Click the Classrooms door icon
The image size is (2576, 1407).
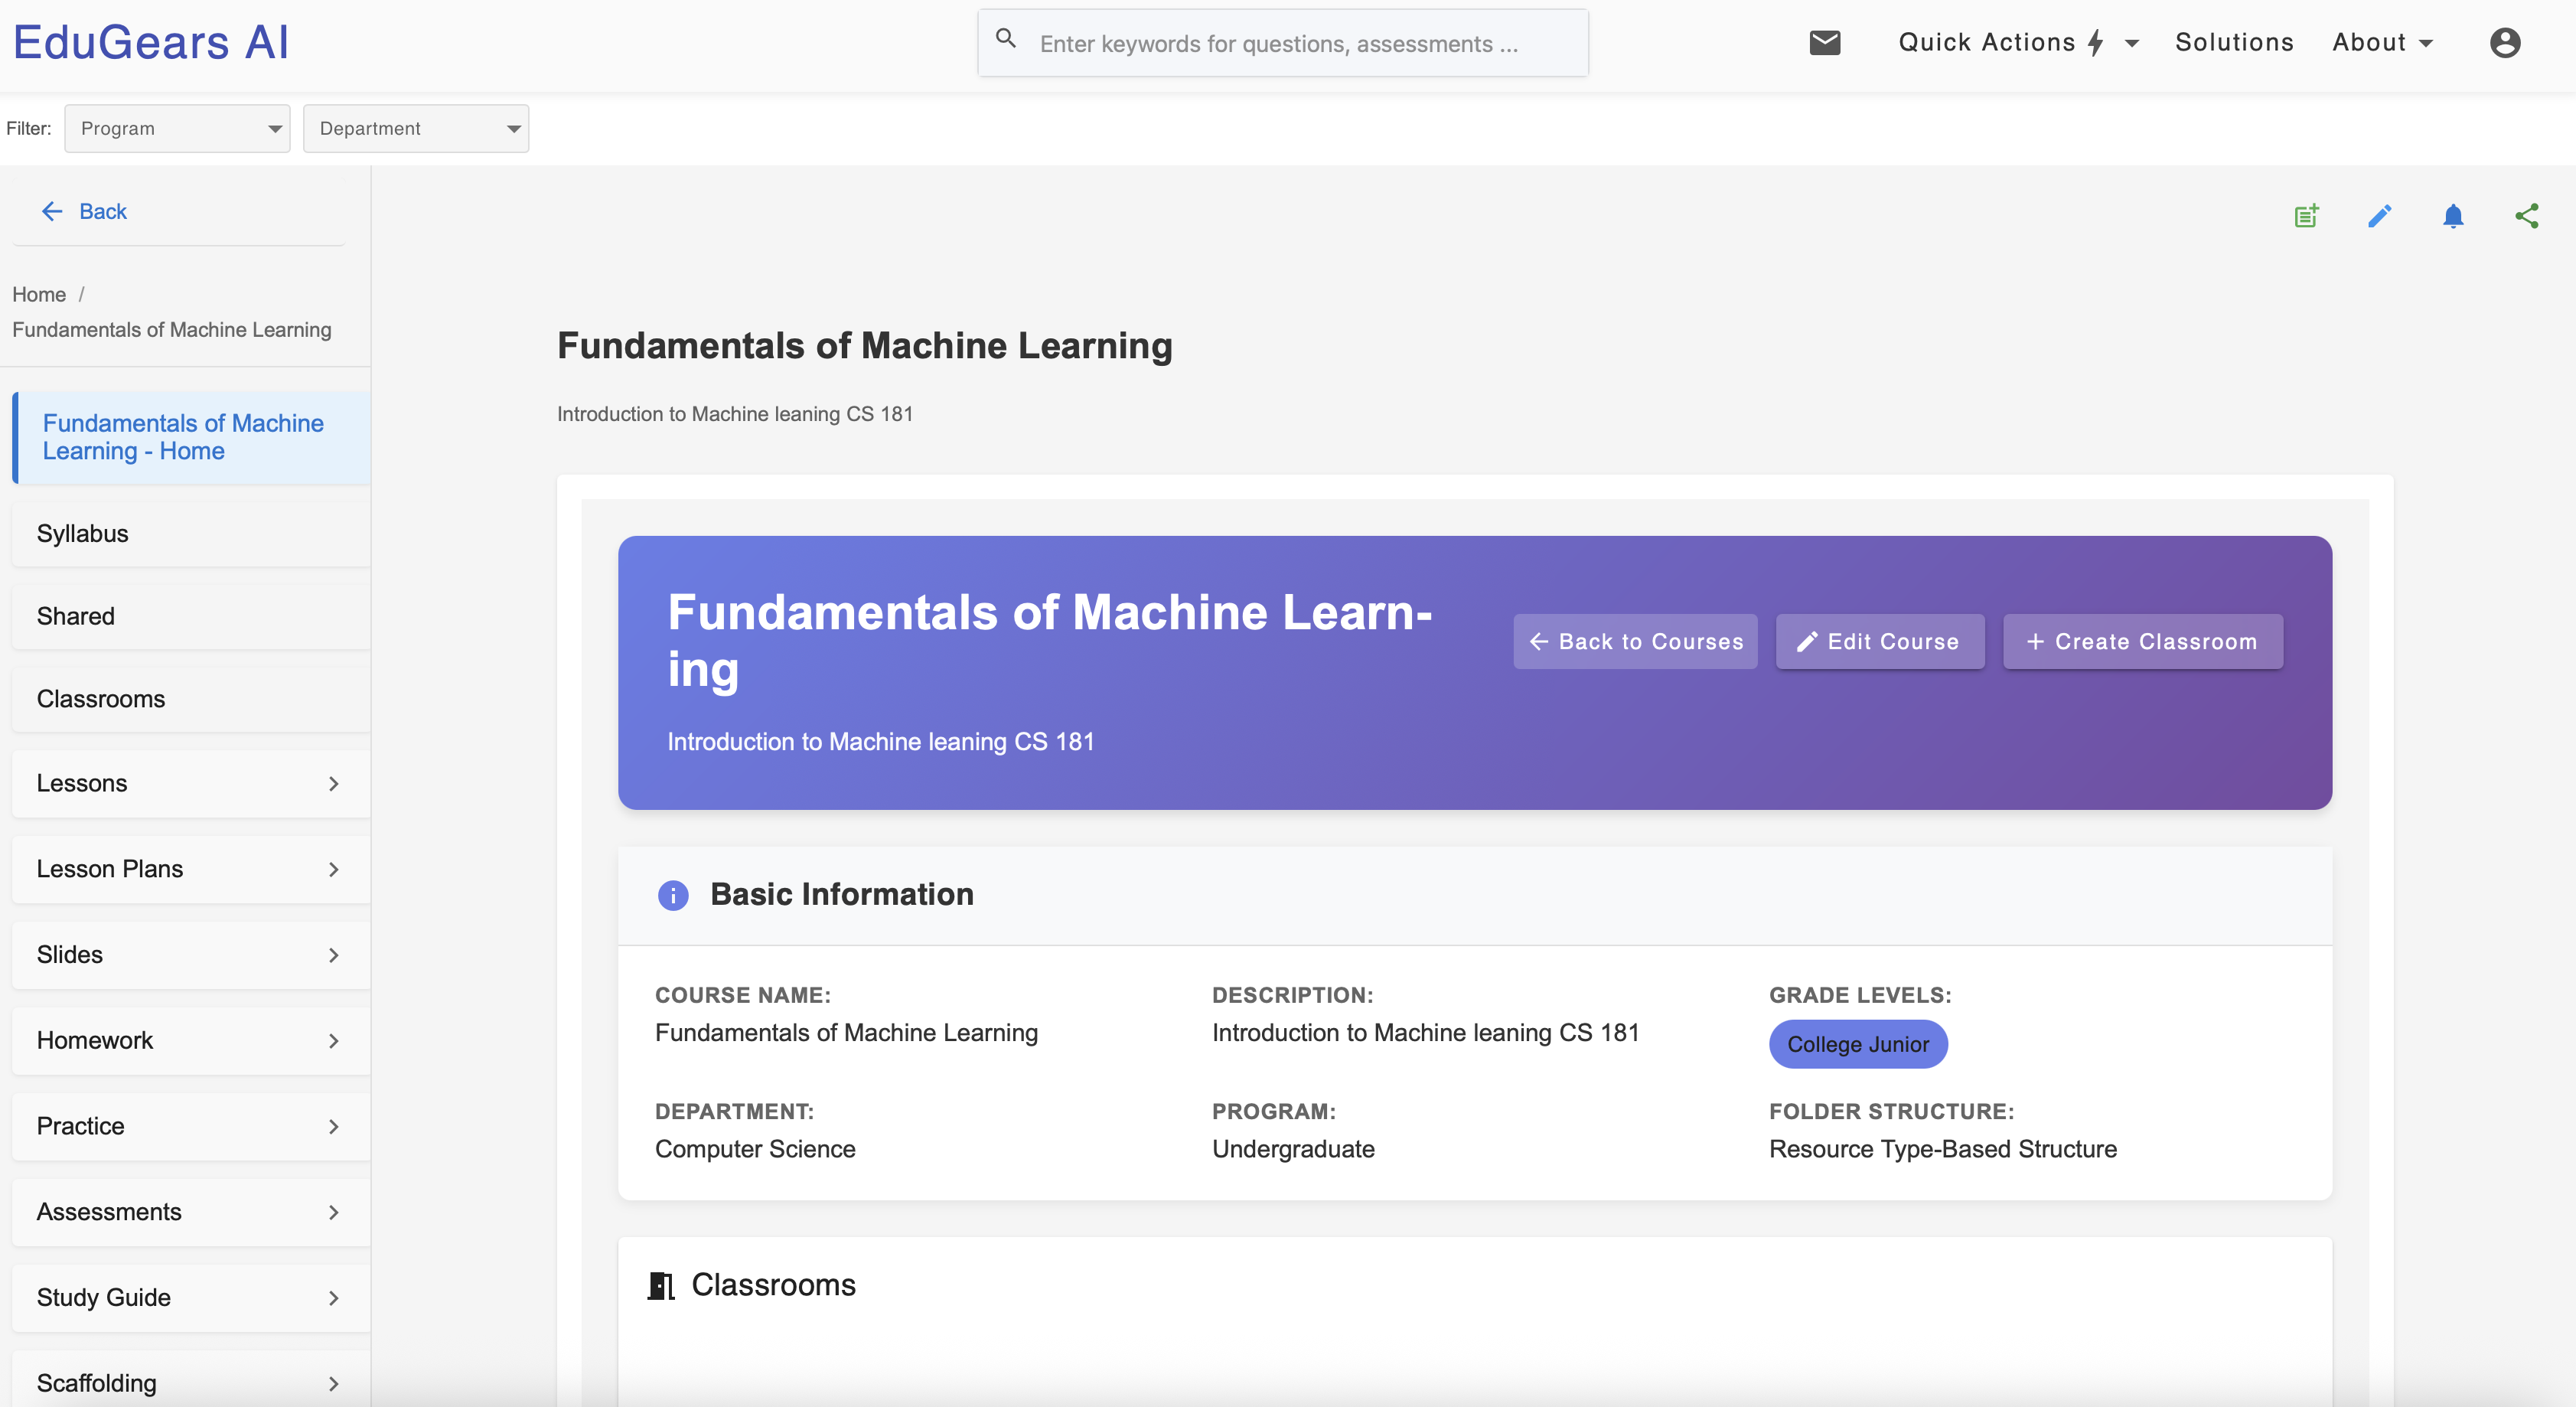(x=660, y=1285)
